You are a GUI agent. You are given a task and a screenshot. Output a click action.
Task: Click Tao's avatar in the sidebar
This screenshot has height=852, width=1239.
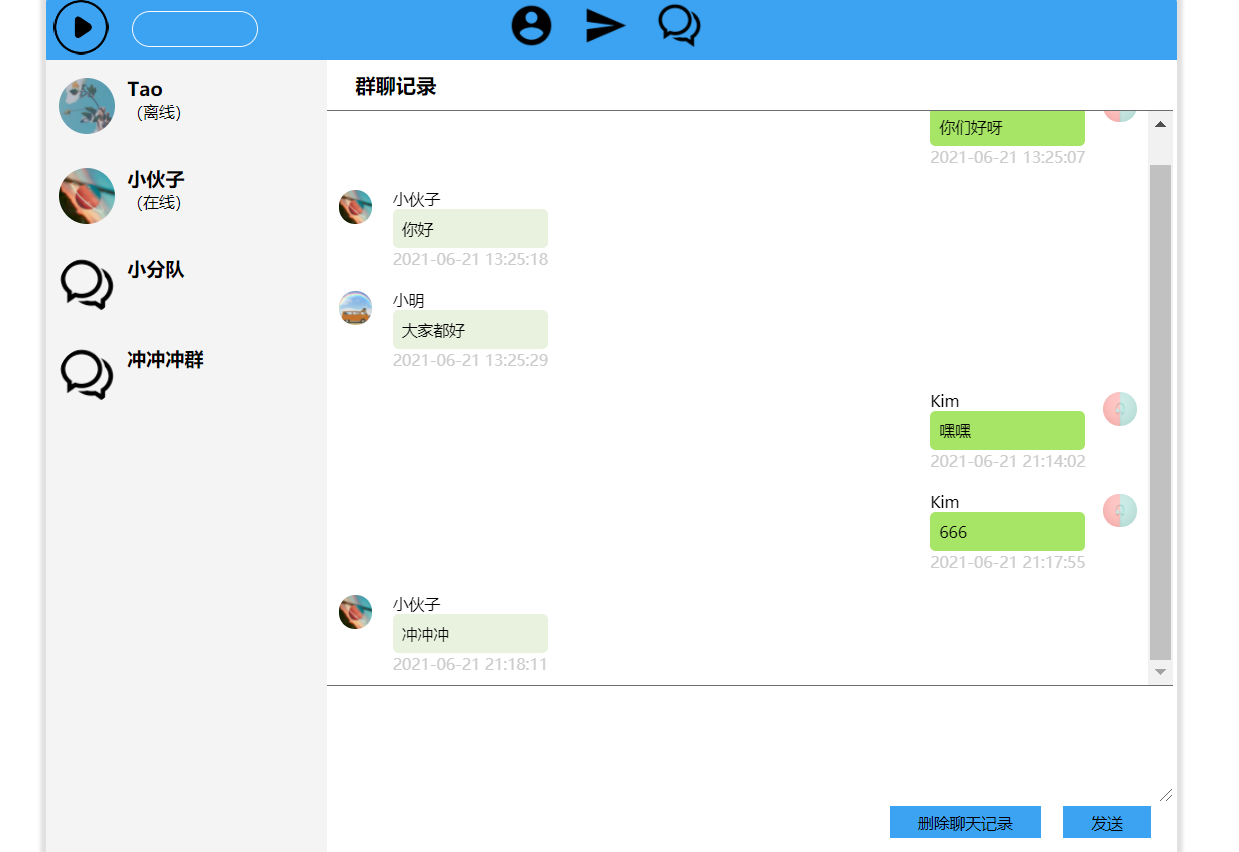(x=86, y=105)
